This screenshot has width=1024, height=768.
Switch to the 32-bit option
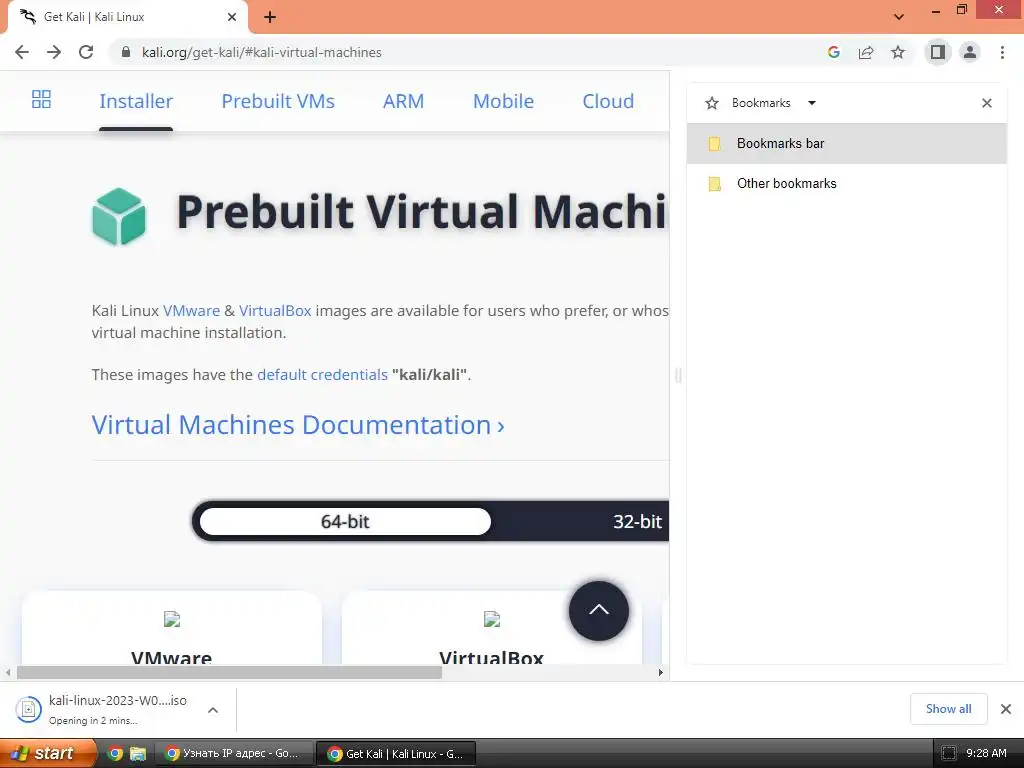point(637,522)
